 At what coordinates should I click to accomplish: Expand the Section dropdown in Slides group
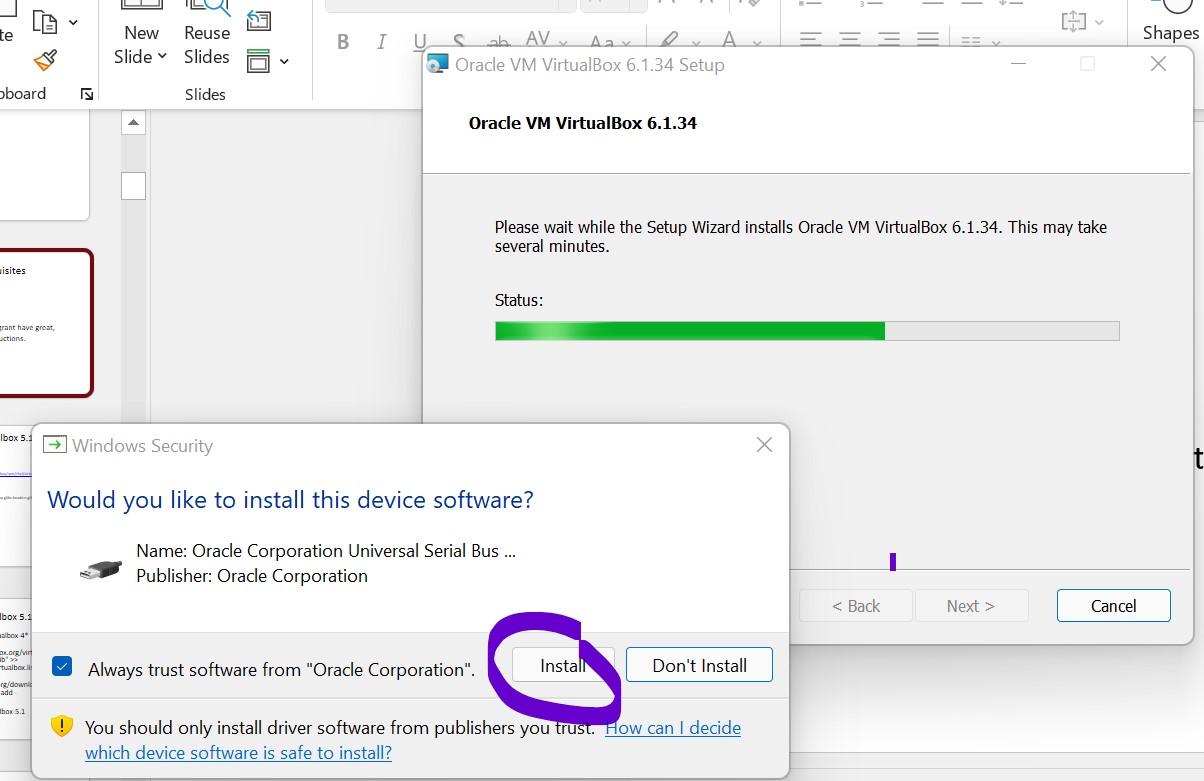(284, 62)
